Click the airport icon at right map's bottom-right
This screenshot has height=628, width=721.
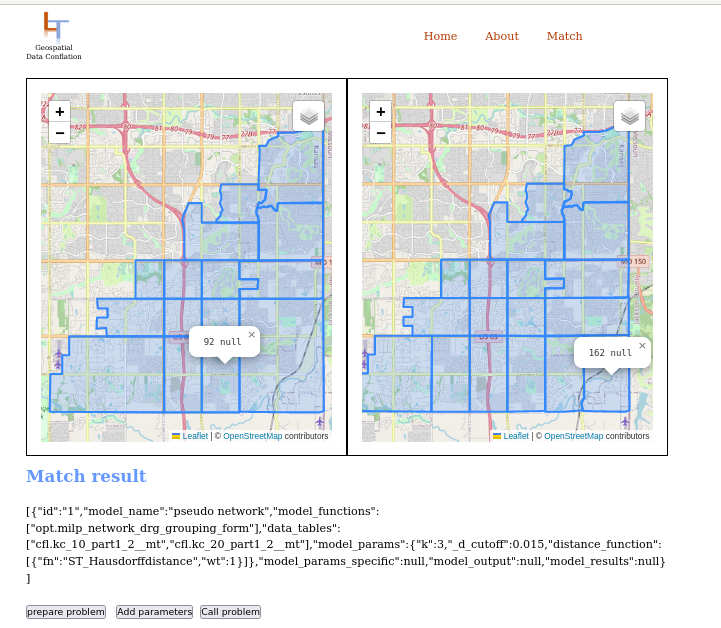(x=625, y=421)
